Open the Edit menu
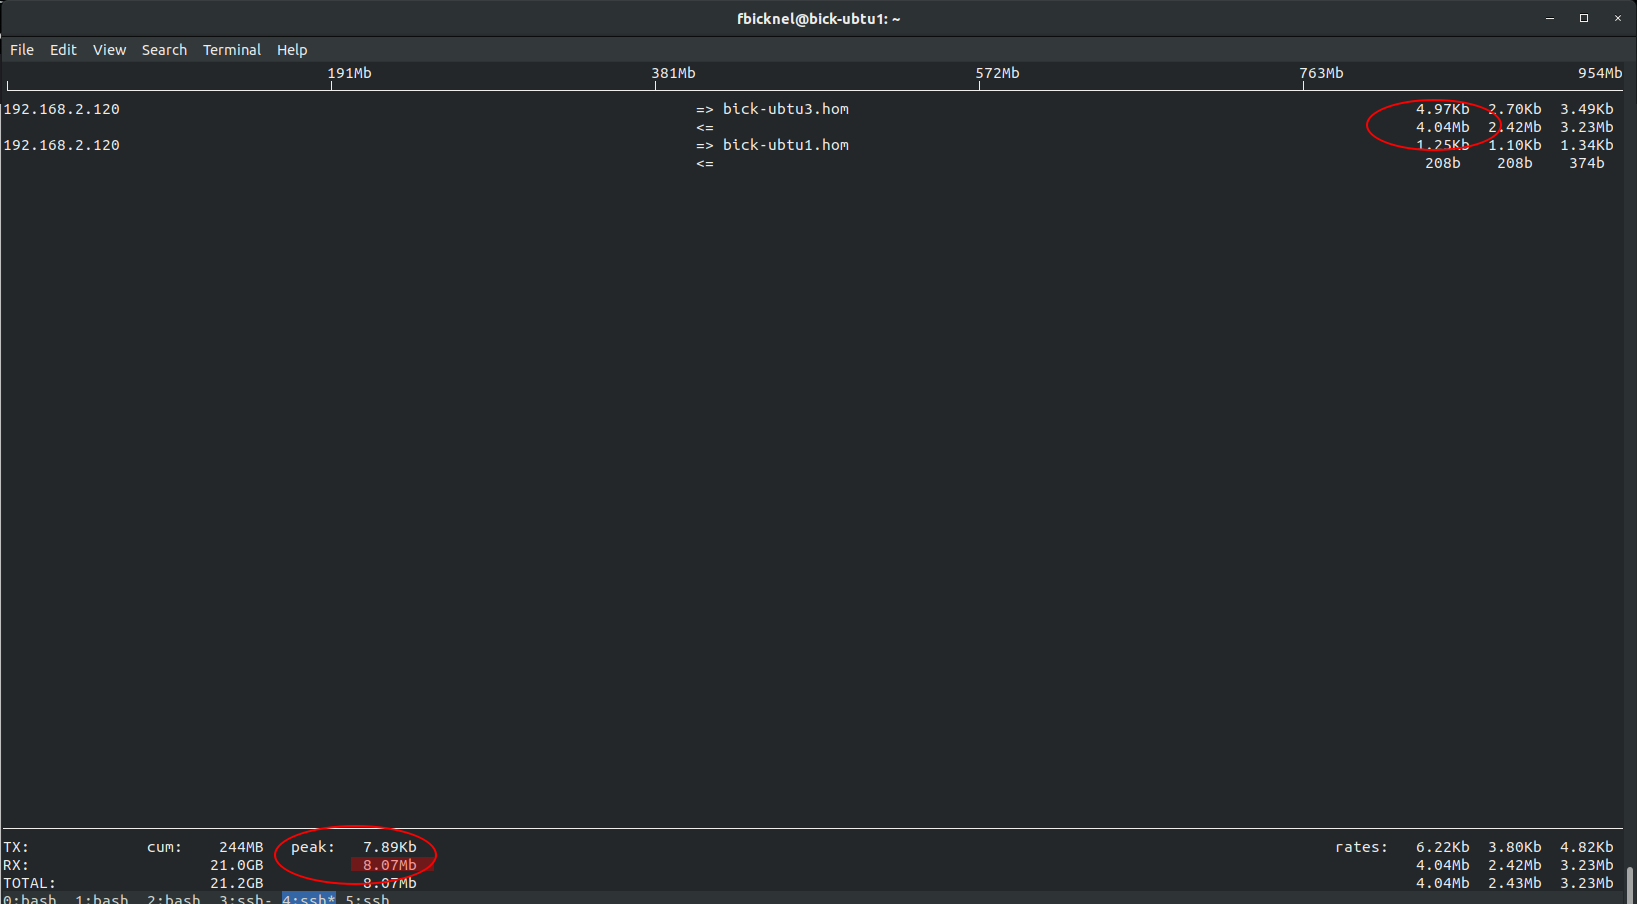This screenshot has height=904, width=1637. click(x=63, y=50)
